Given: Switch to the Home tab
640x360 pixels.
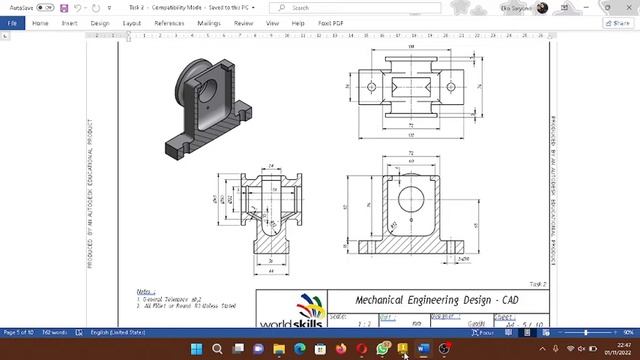Looking at the screenshot, I should click(x=40, y=23).
